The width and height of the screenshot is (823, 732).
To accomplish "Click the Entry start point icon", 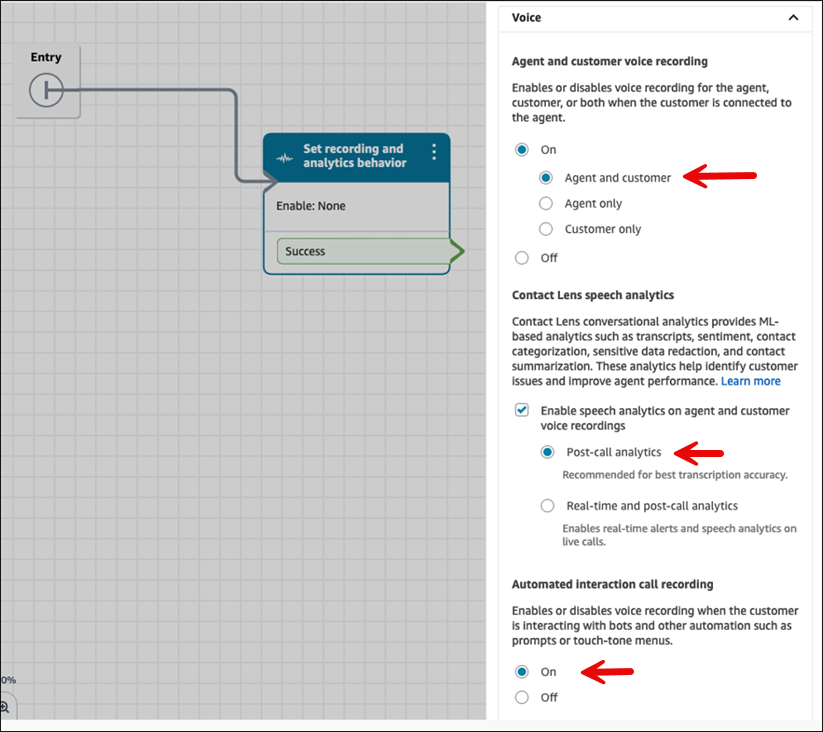I will click(46, 90).
